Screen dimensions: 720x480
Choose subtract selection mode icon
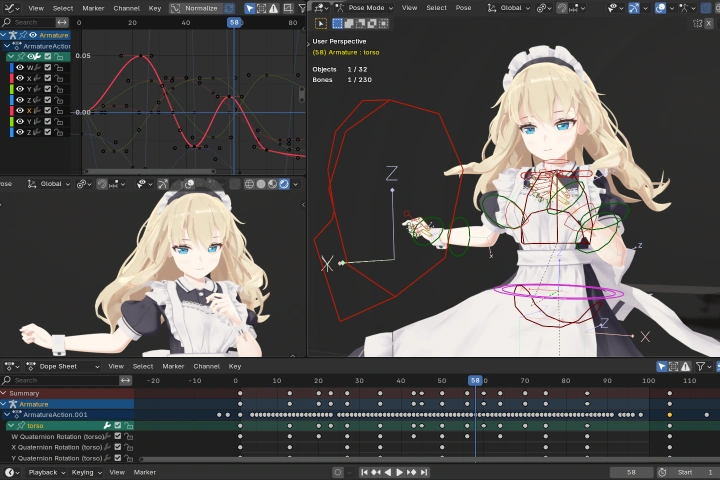point(360,23)
